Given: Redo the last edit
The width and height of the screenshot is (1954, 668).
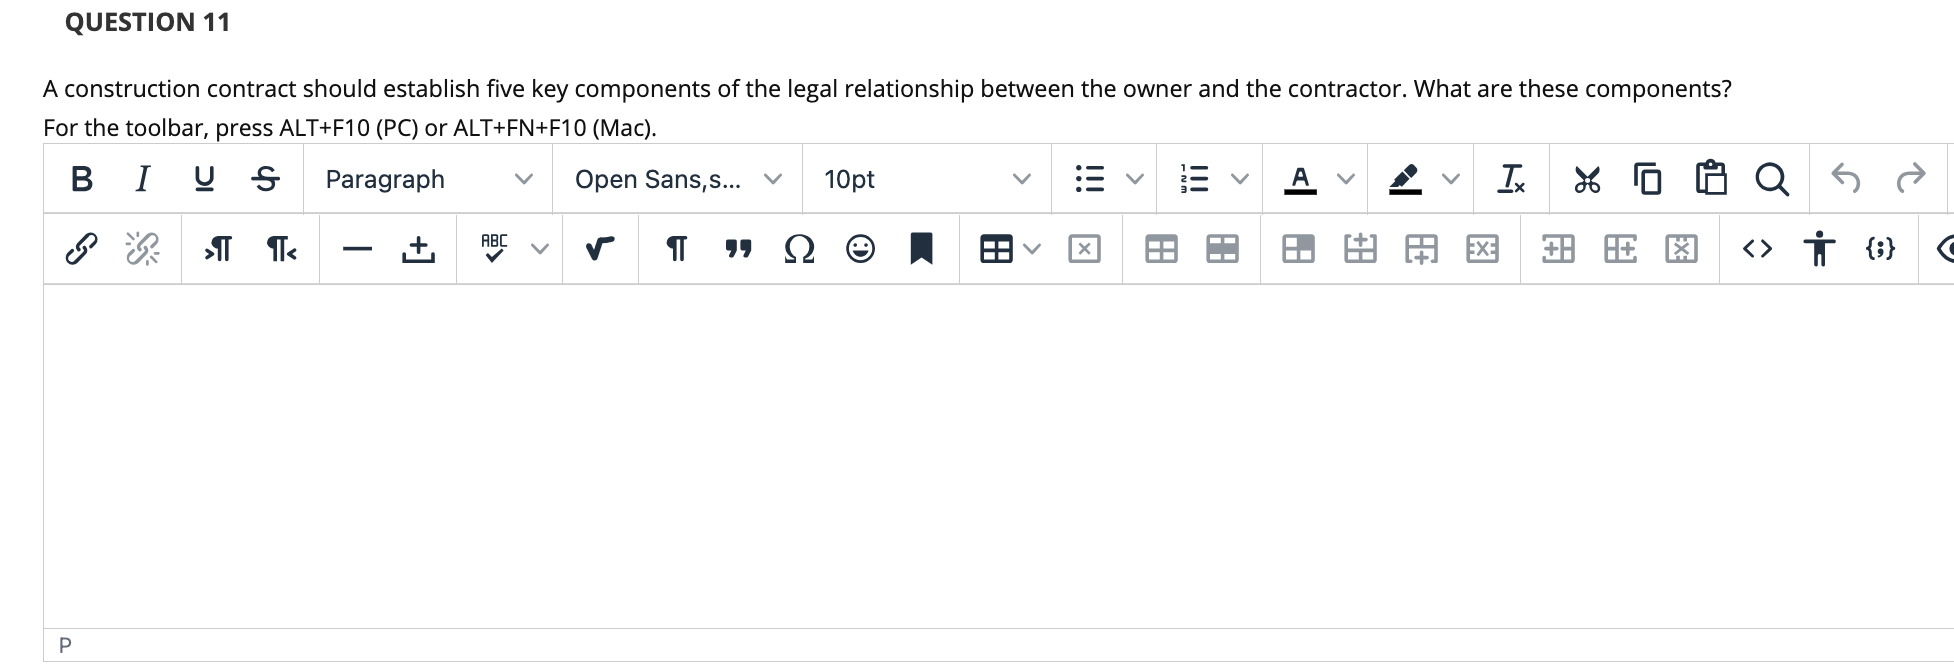Looking at the screenshot, I should (1910, 179).
